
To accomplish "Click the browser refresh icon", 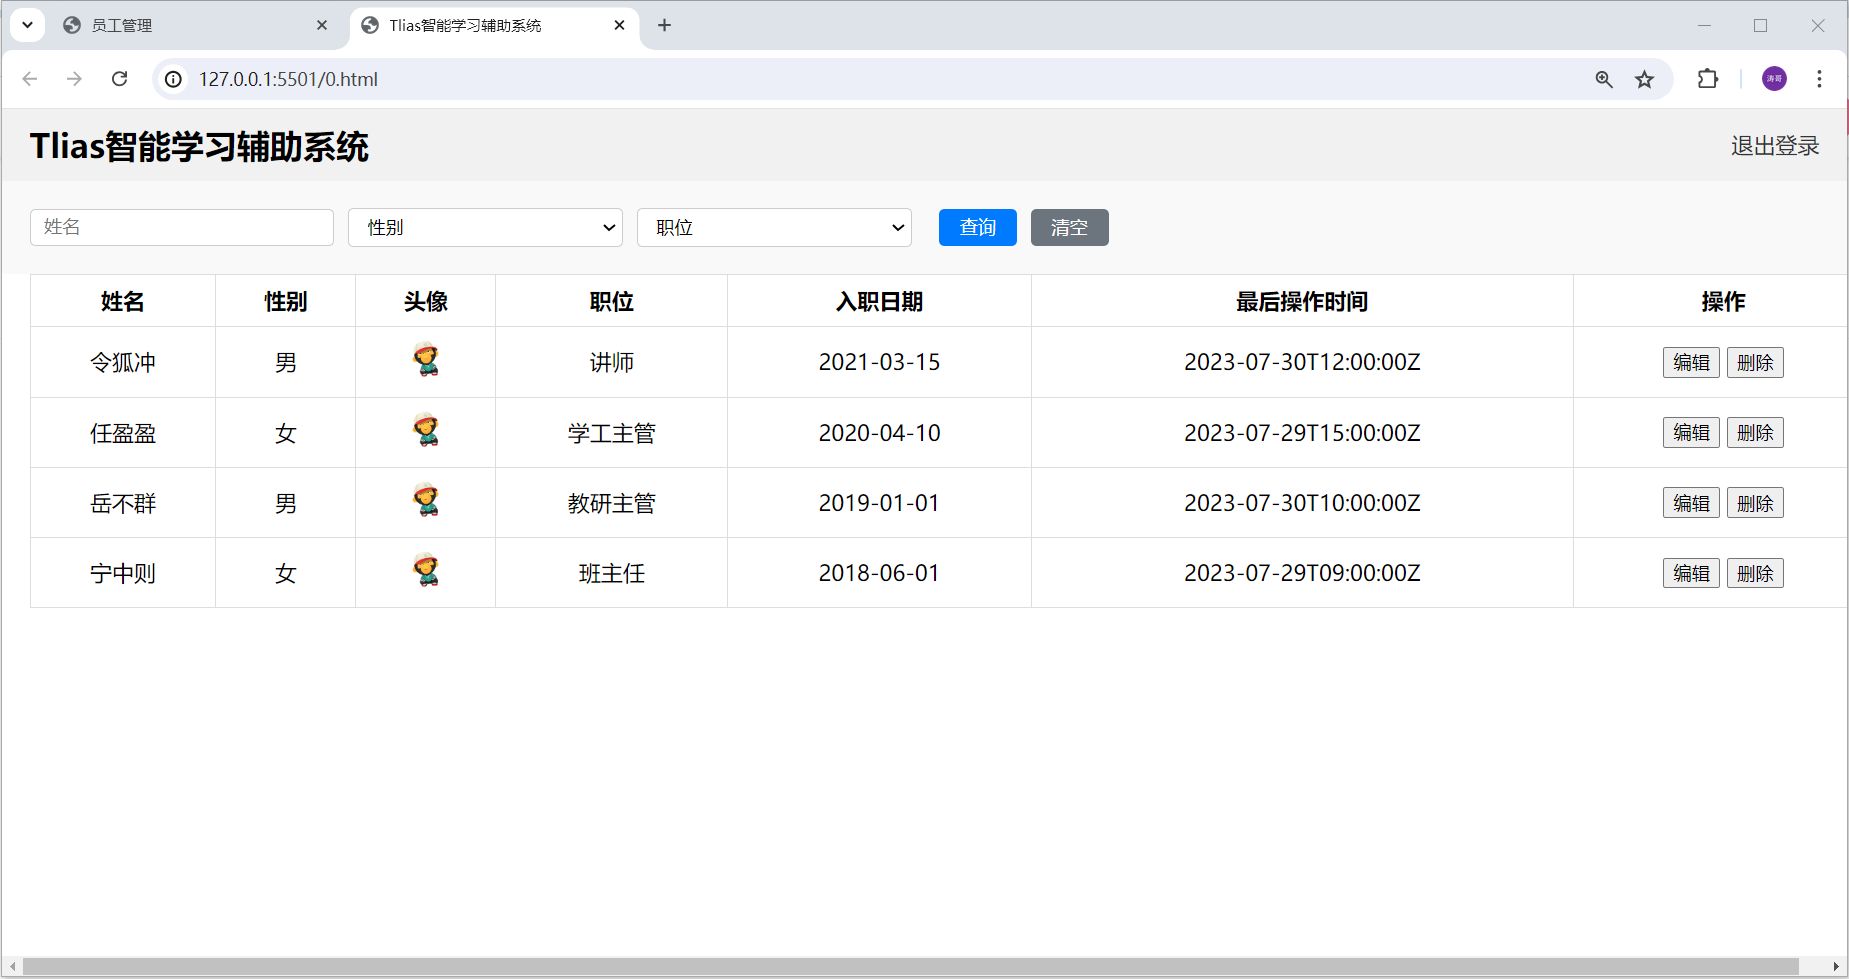I will (x=119, y=79).
